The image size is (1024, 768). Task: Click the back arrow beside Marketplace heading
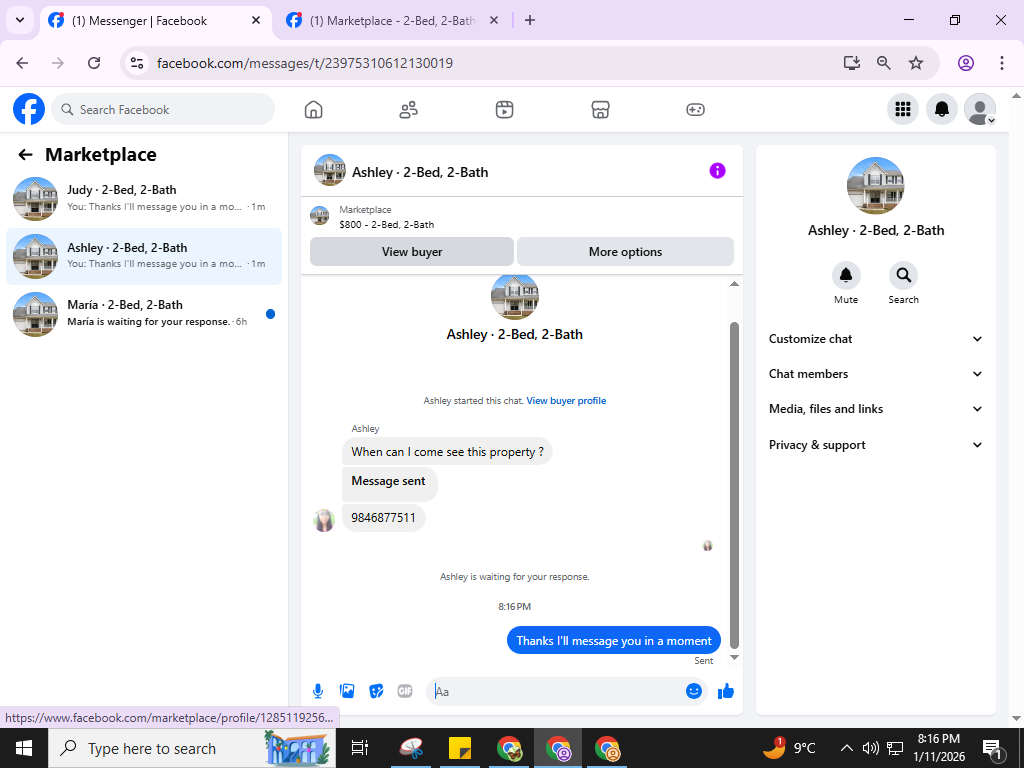tap(25, 155)
